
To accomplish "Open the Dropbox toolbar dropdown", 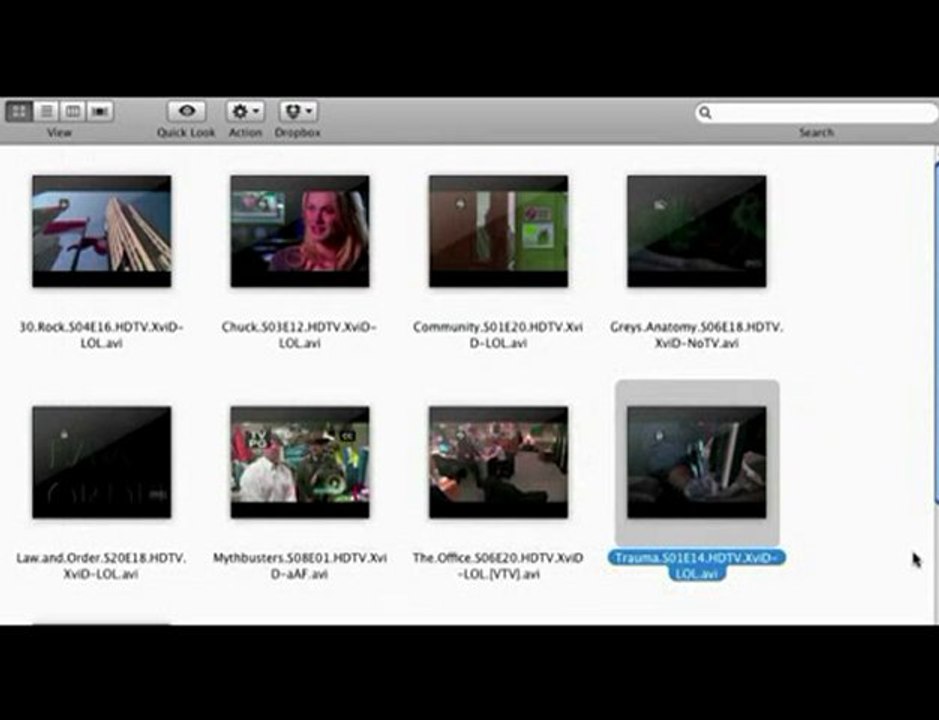I will click(x=298, y=111).
